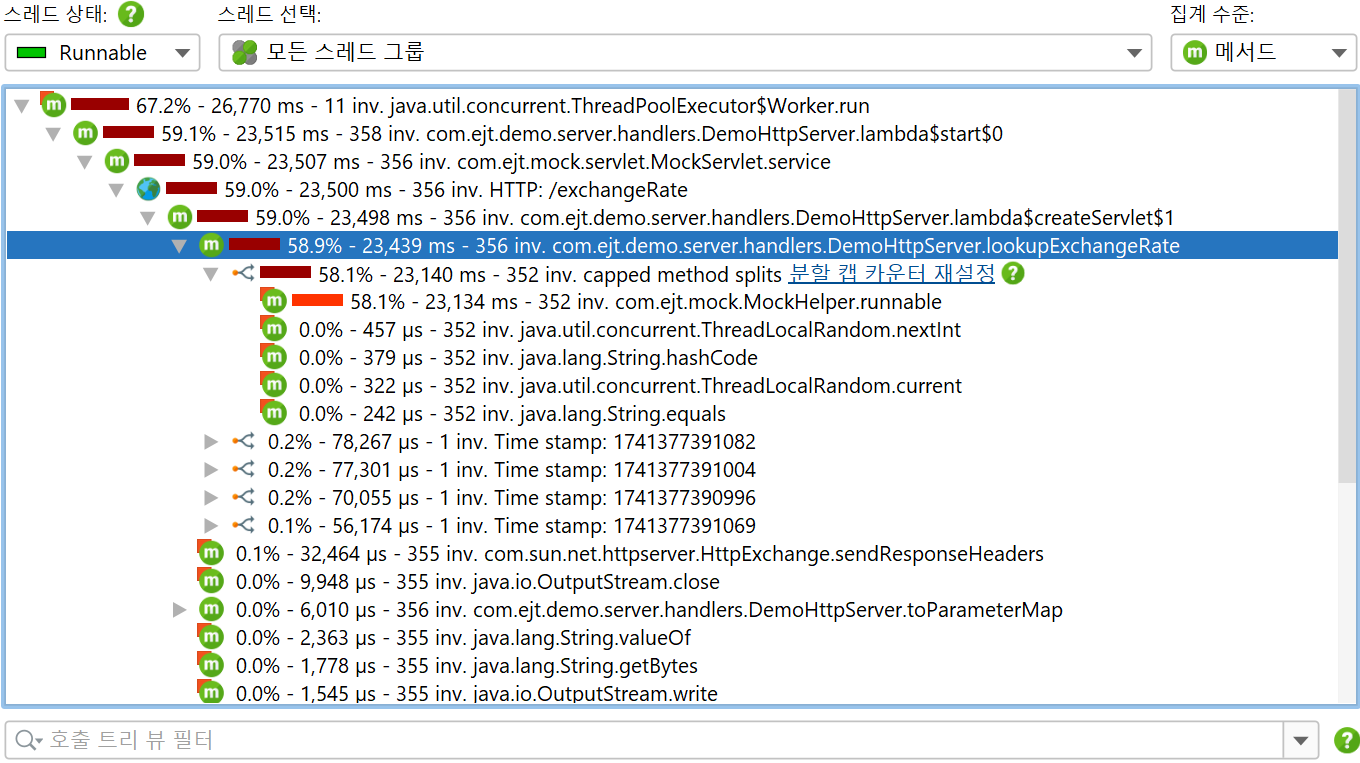The image size is (1360, 763).
Task: Click method icon of OutputStream.close
Action: point(210,580)
